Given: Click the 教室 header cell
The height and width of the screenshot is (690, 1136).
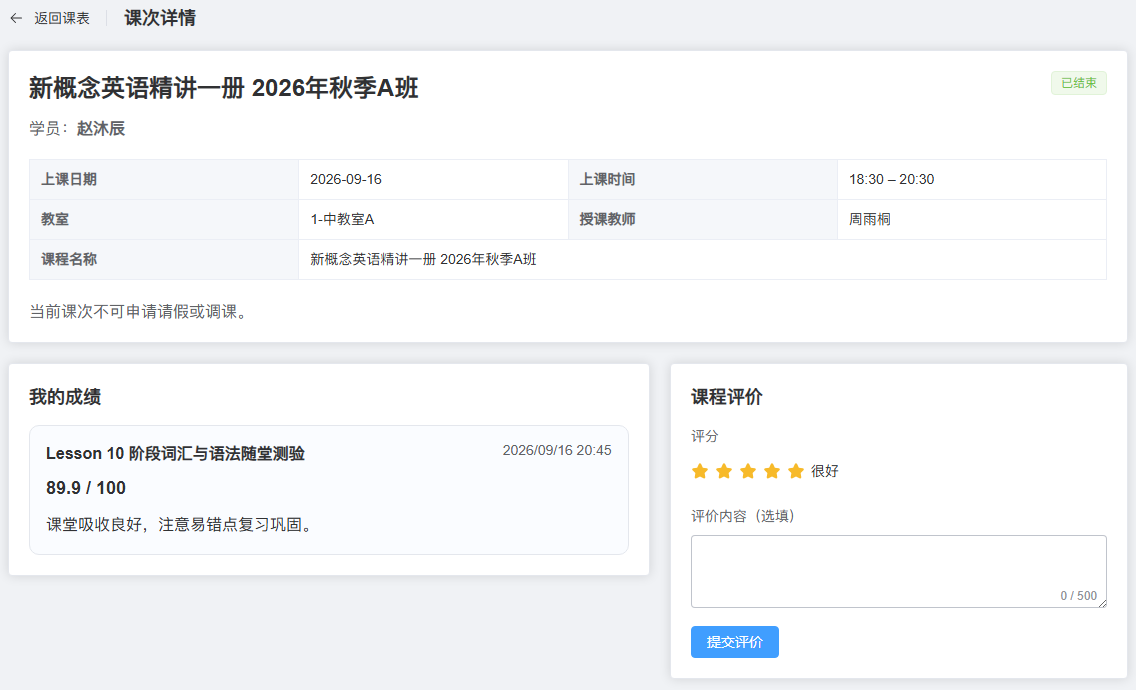Looking at the screenshot, I should pyautogui.click(x=164, y=219).
